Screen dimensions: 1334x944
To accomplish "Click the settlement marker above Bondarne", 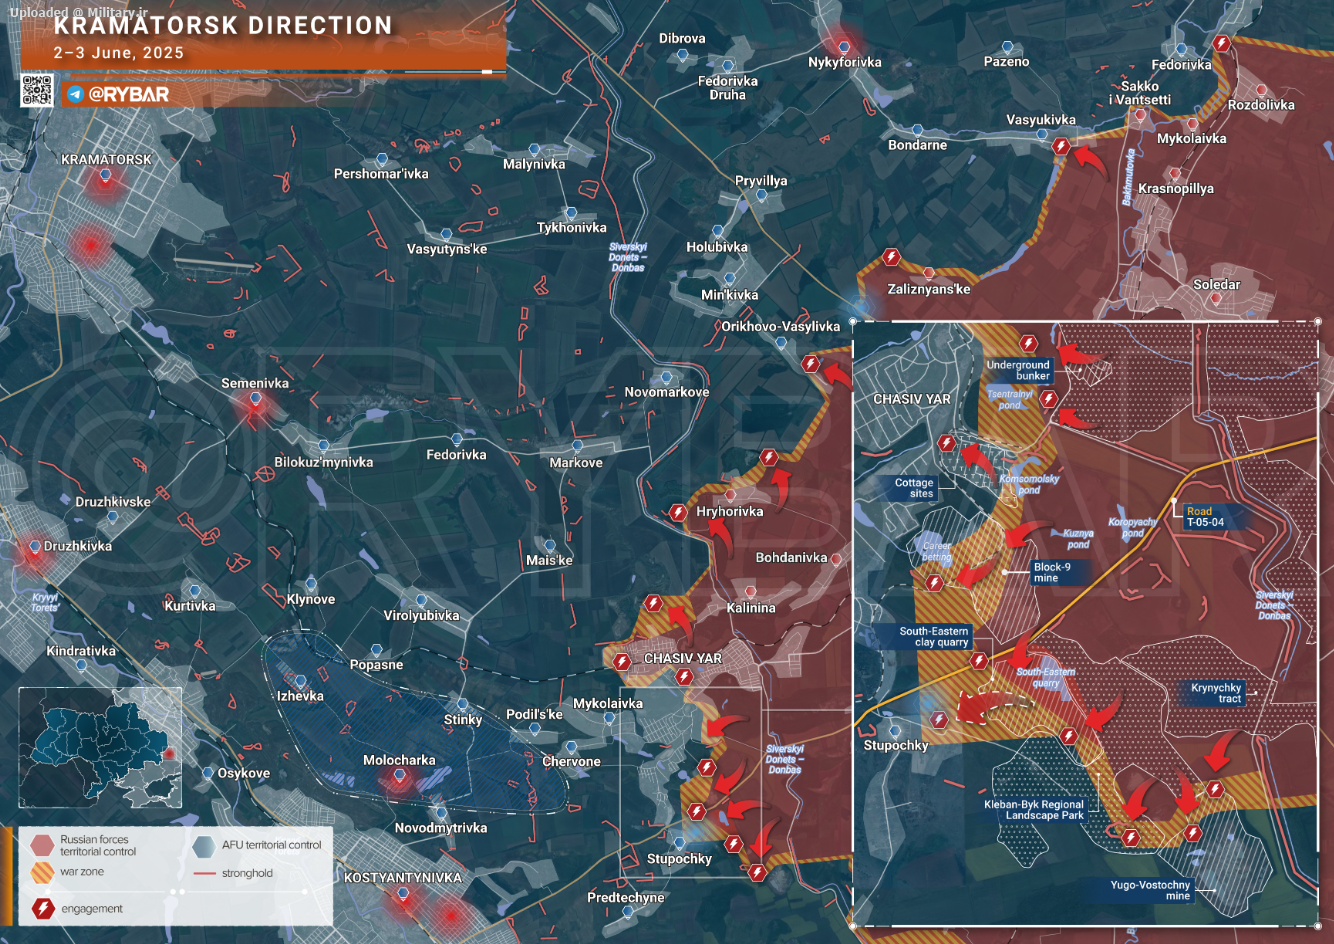I will pos(917,130).
